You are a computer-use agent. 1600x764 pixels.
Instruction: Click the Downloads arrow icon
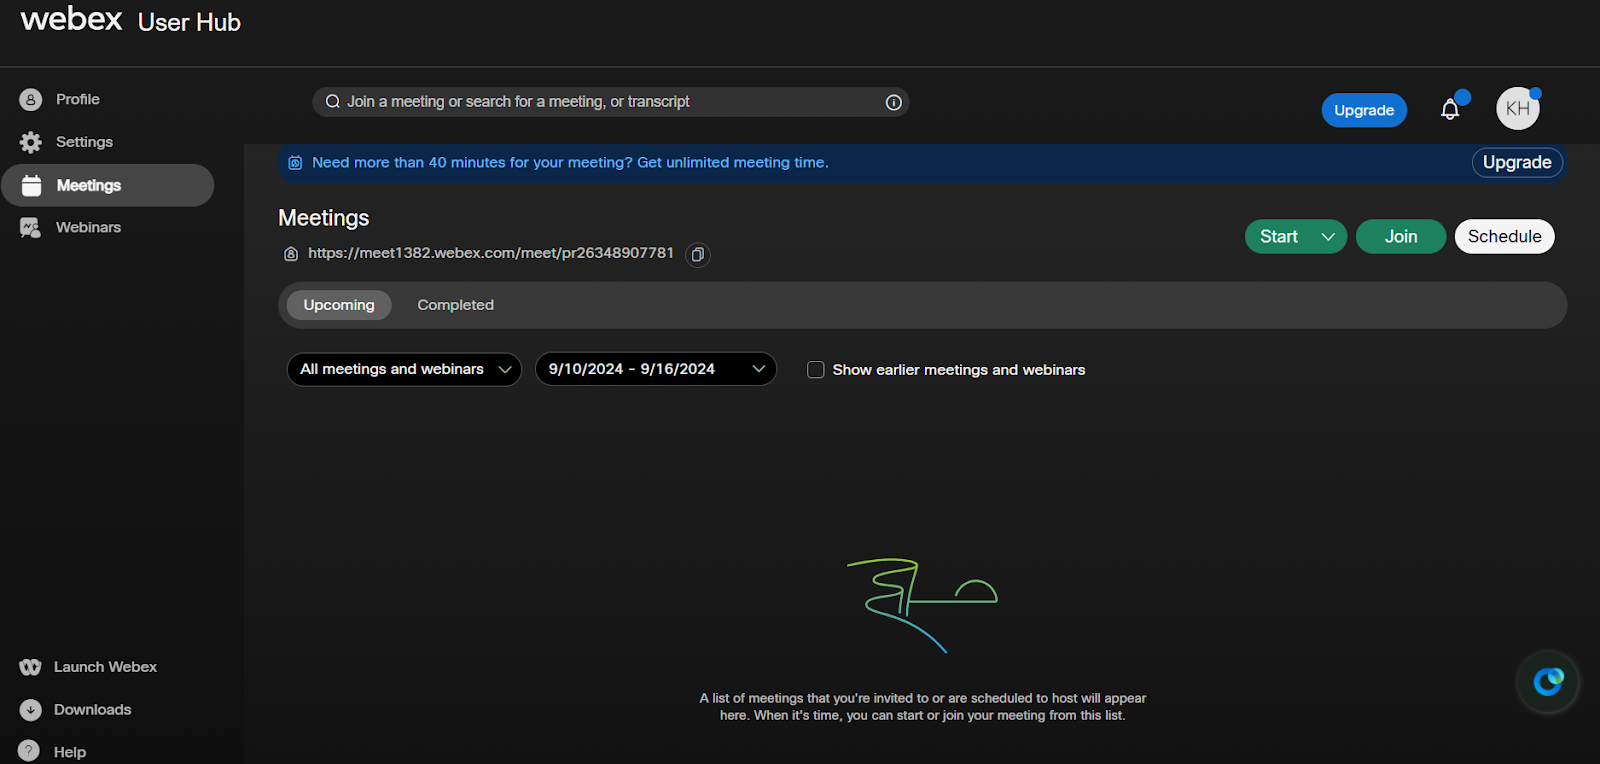(31, 710)
